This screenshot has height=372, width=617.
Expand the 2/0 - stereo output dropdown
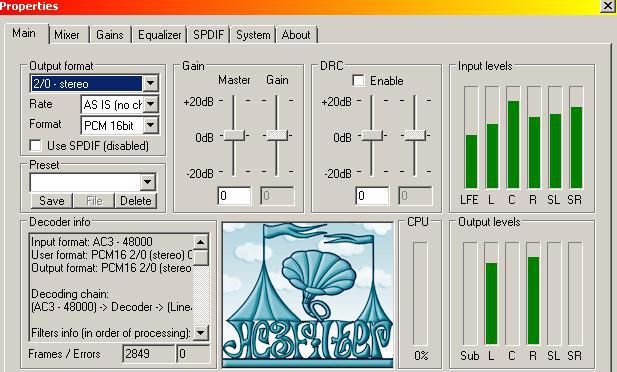point(150,83)
